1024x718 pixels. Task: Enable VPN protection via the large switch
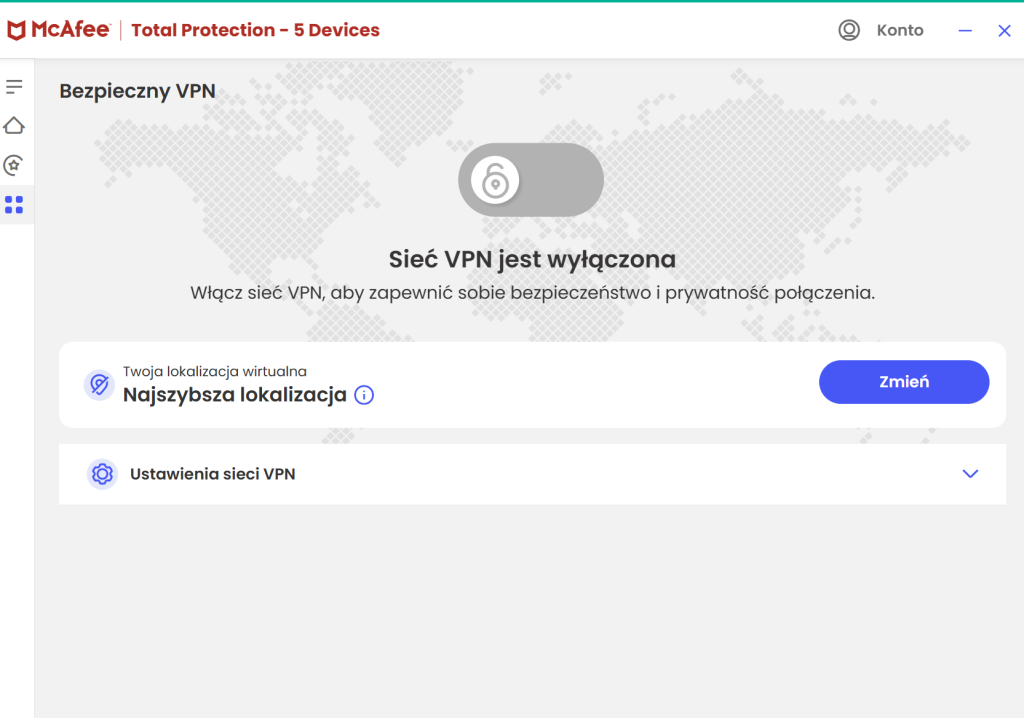pos(530,179)
